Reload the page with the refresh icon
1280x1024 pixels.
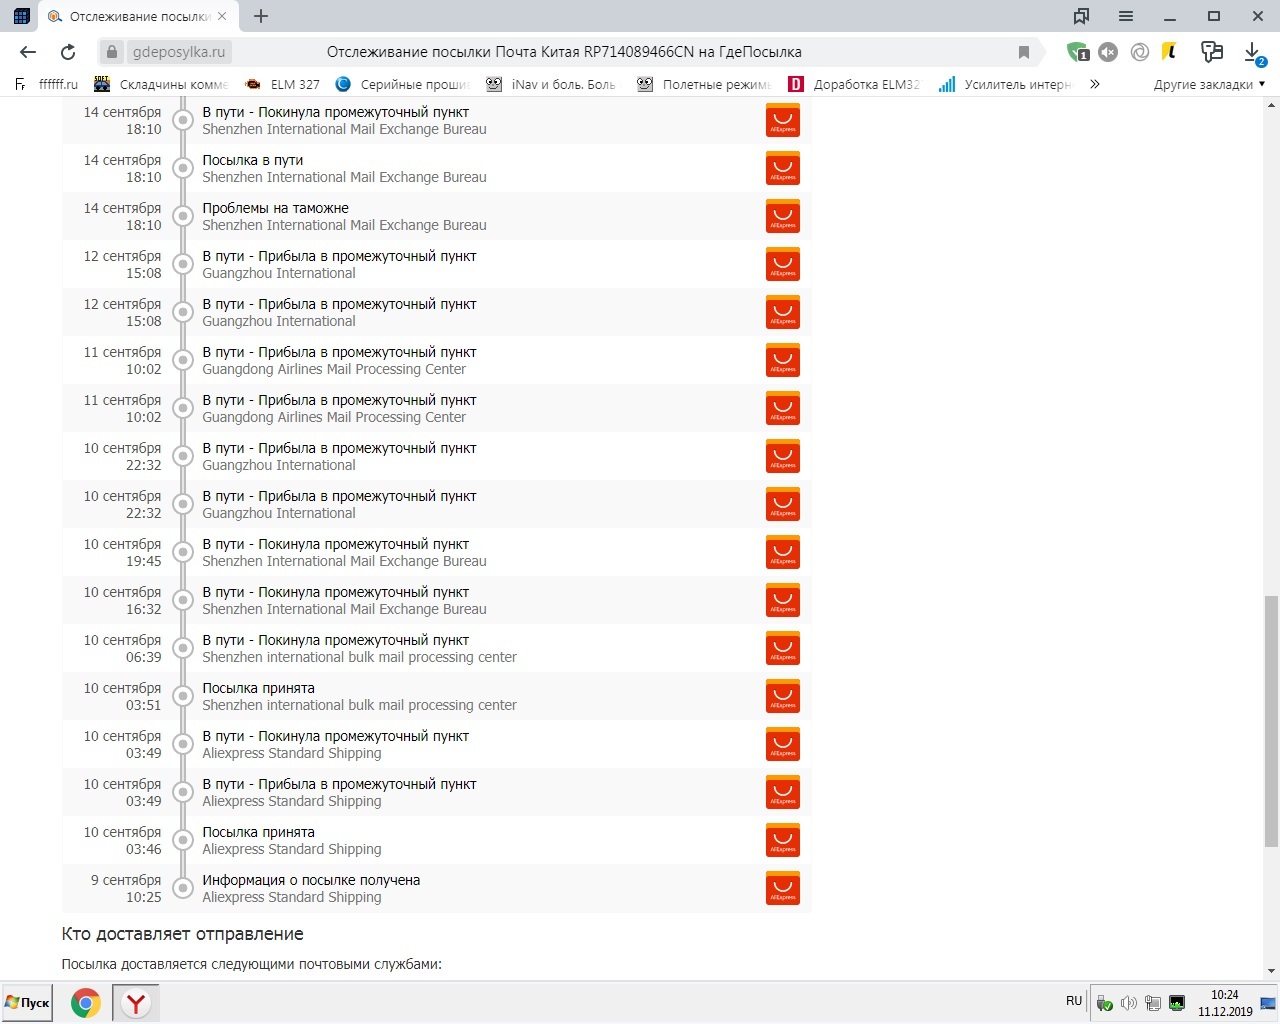pos(68,52)
